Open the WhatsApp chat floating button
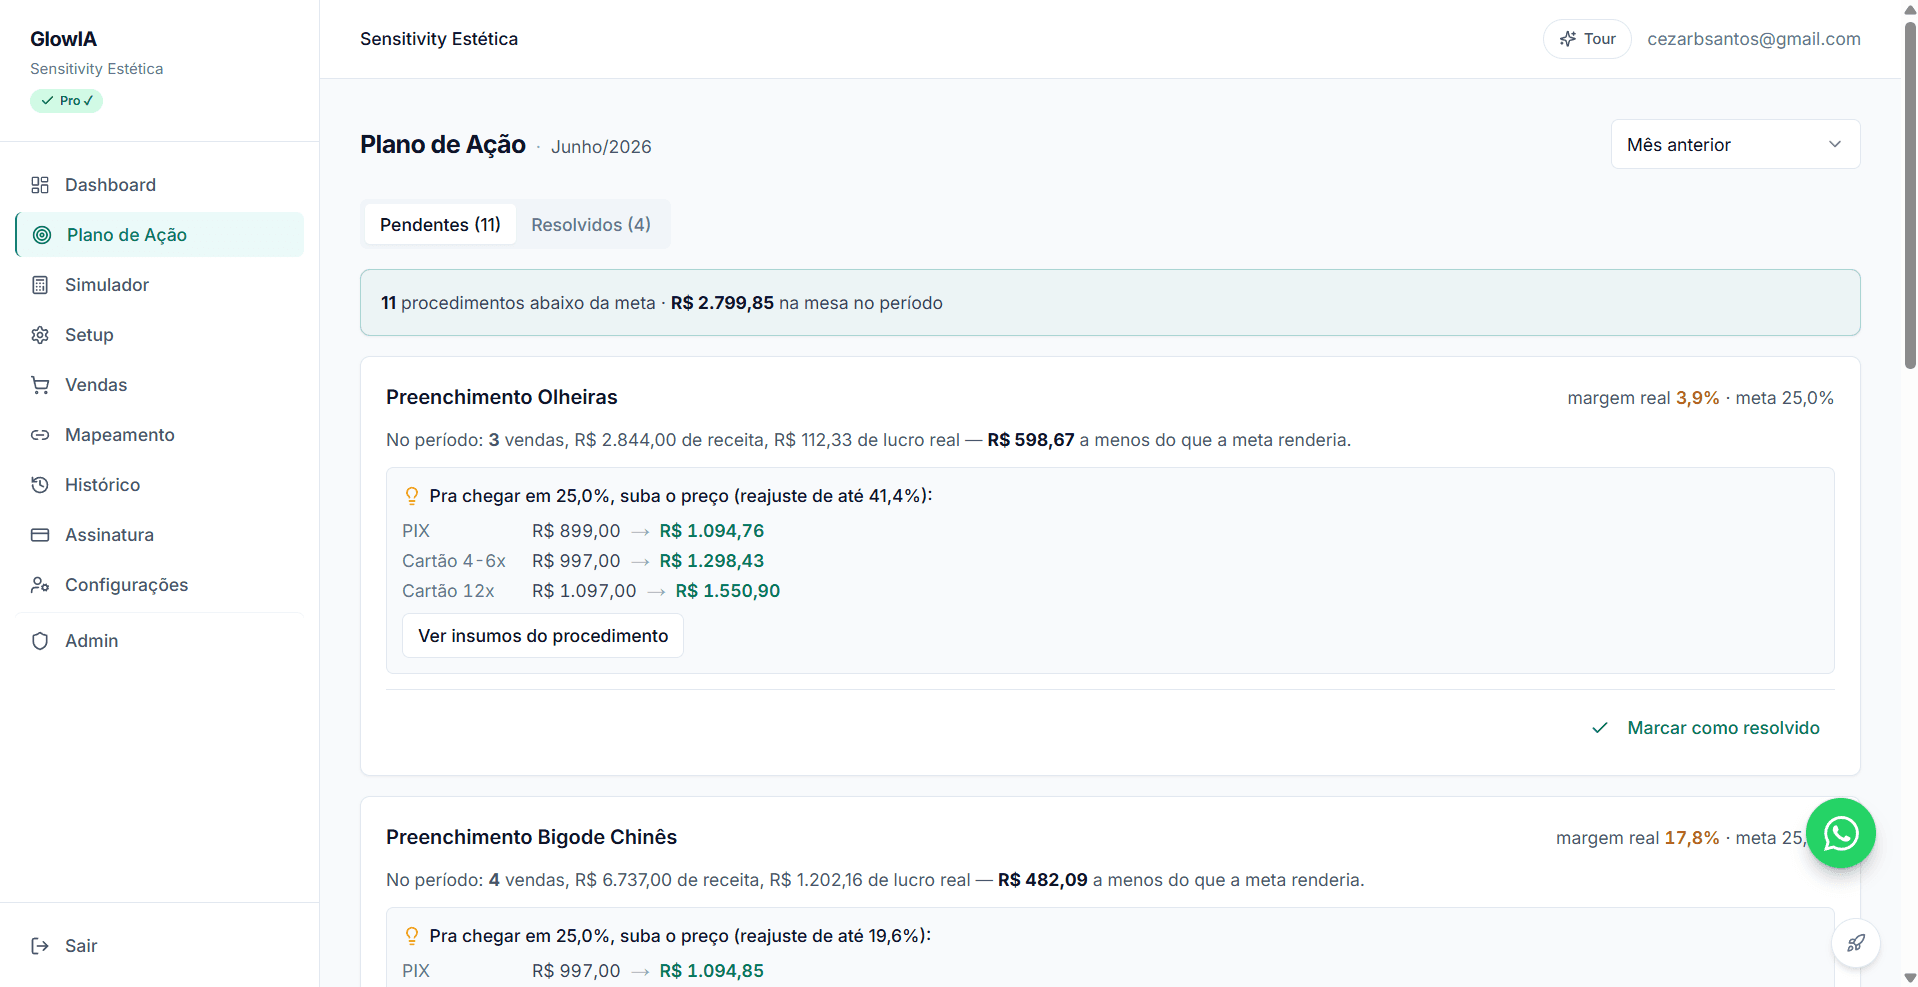1918x987 pixels. pyautogui.click(x=1840, y=833)
